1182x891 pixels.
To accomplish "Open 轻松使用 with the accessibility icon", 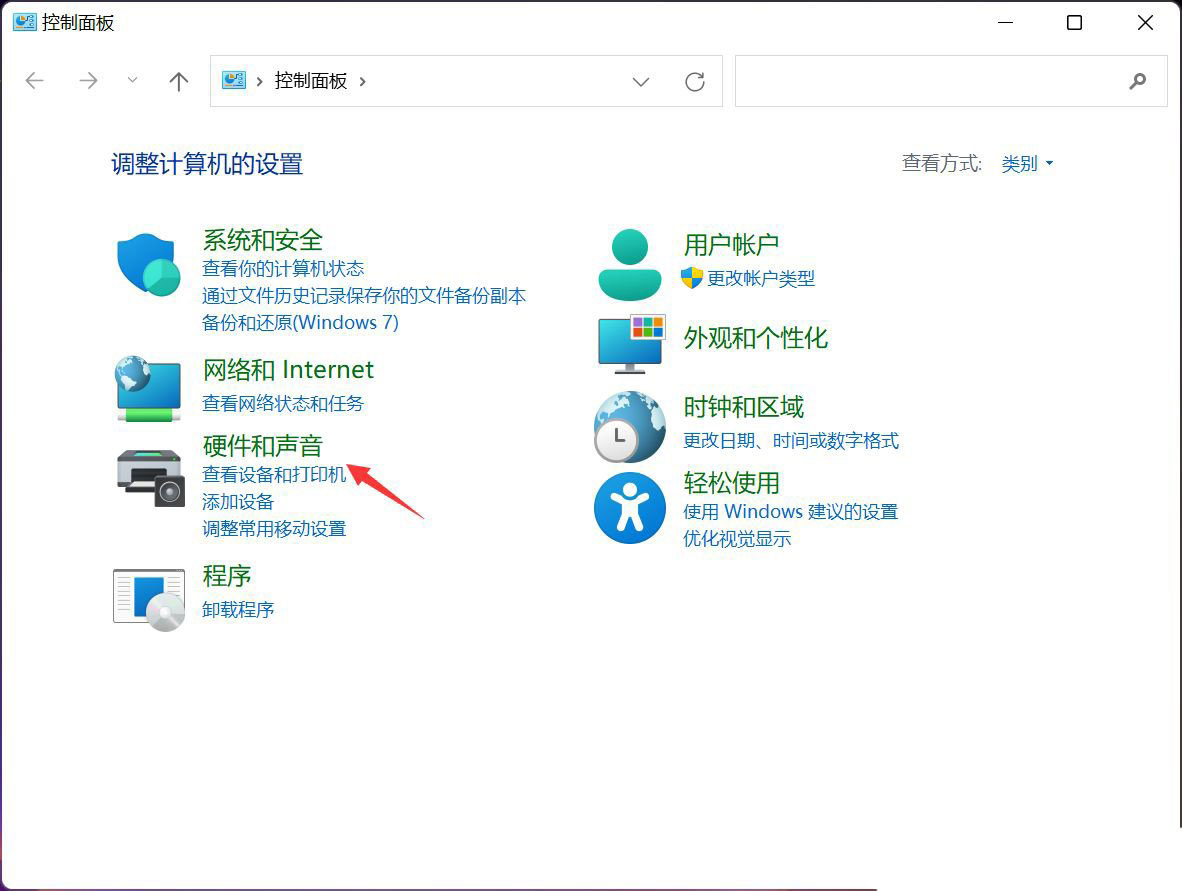I will point(628,507).
